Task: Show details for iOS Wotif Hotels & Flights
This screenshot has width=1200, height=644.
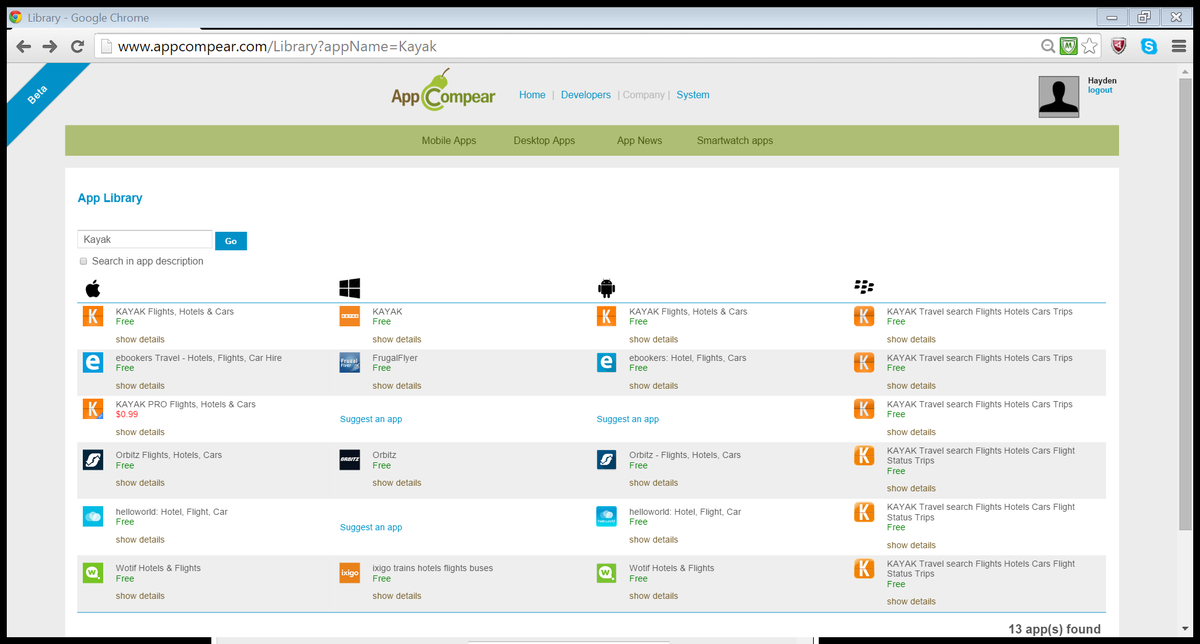Action: coord(140,596)
